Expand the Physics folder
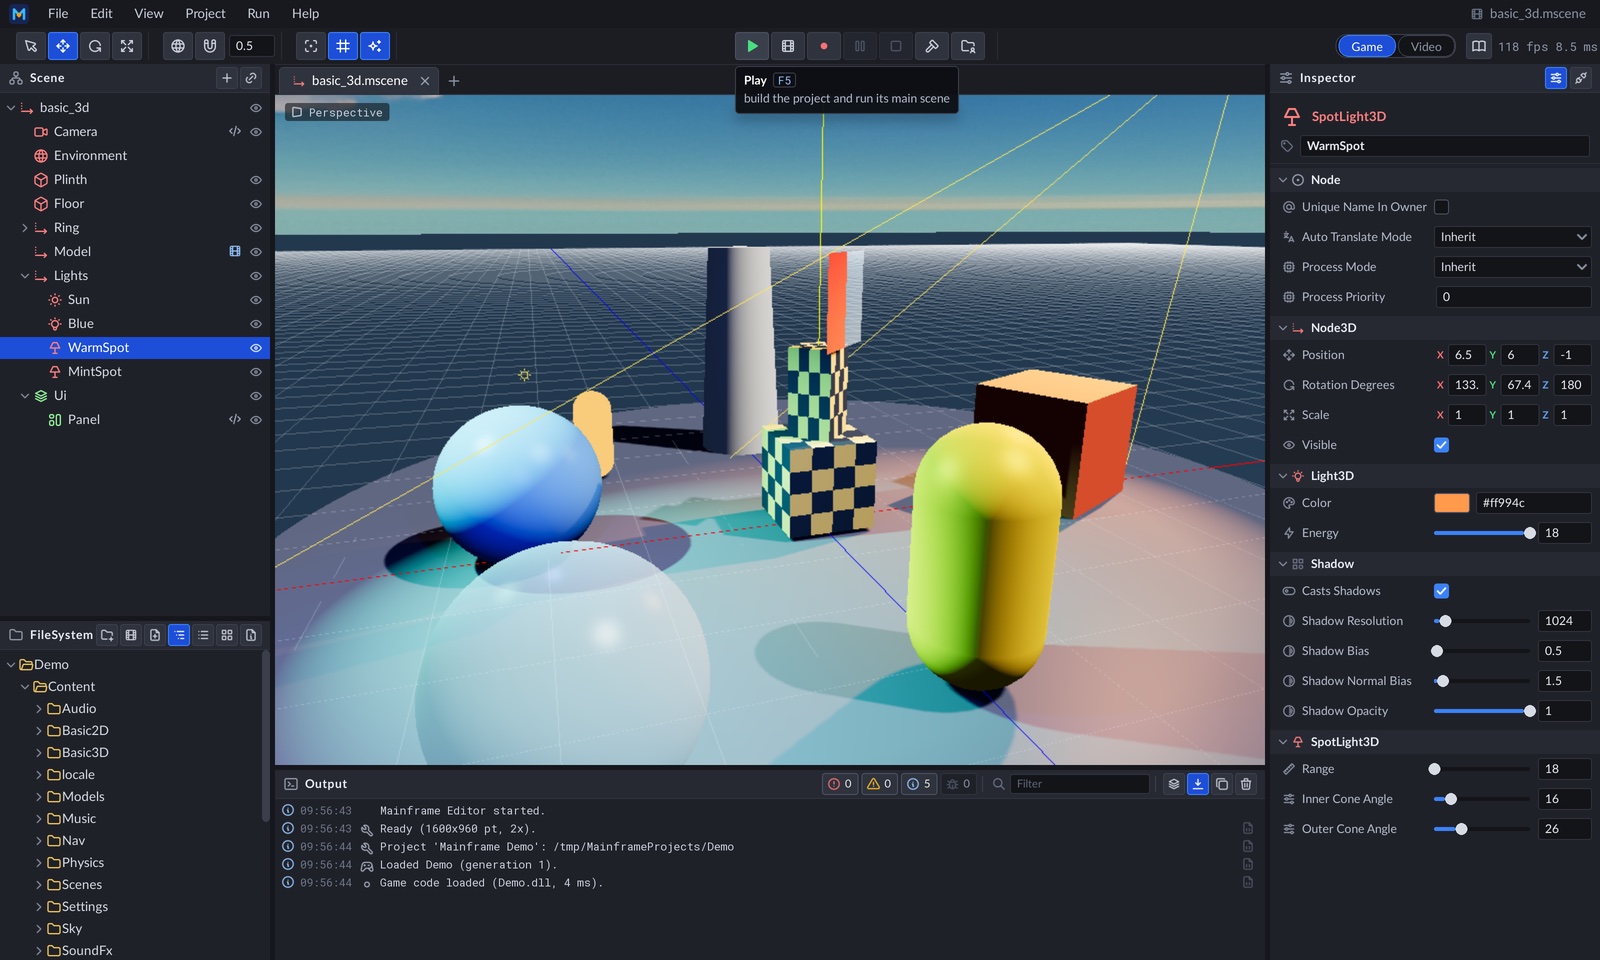 click(39, 863)
